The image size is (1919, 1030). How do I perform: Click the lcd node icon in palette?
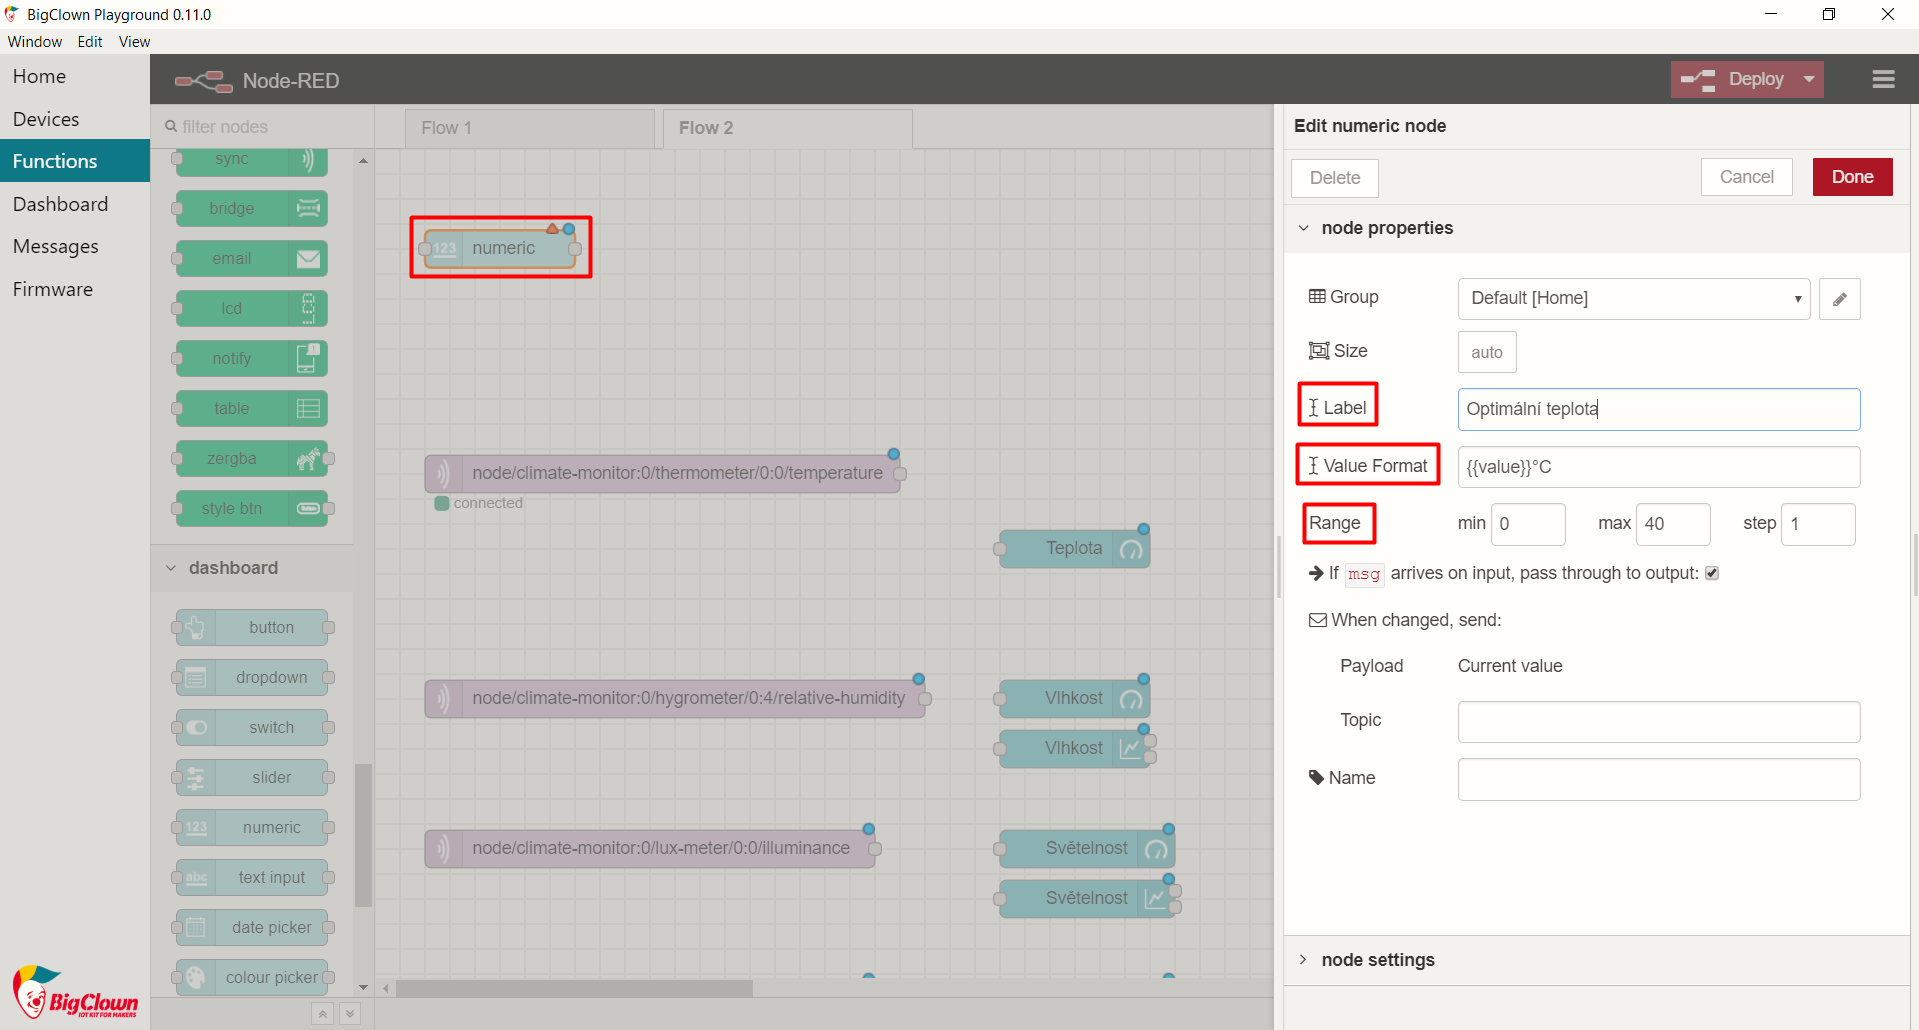[x=308, y=308]
